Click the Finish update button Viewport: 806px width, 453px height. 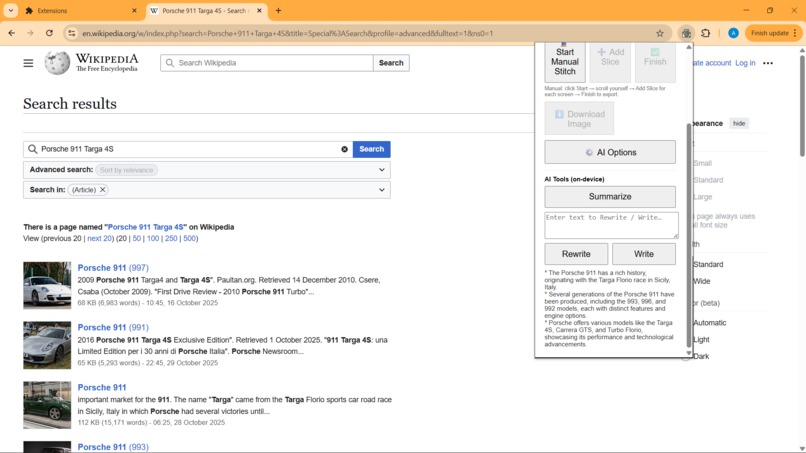(773, 33)
